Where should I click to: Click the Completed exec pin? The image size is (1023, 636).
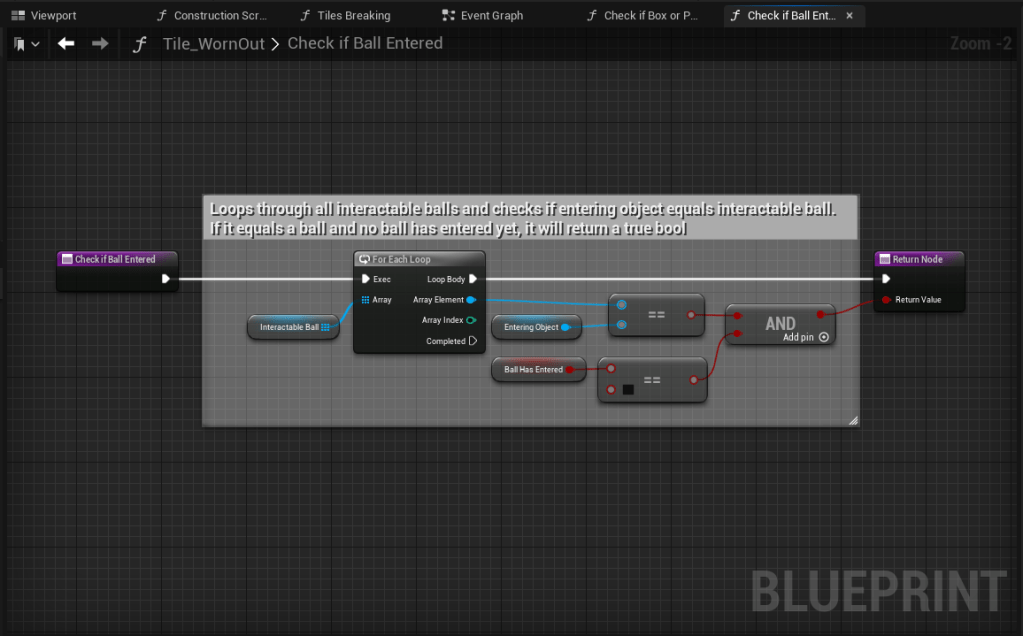(472, 341)
